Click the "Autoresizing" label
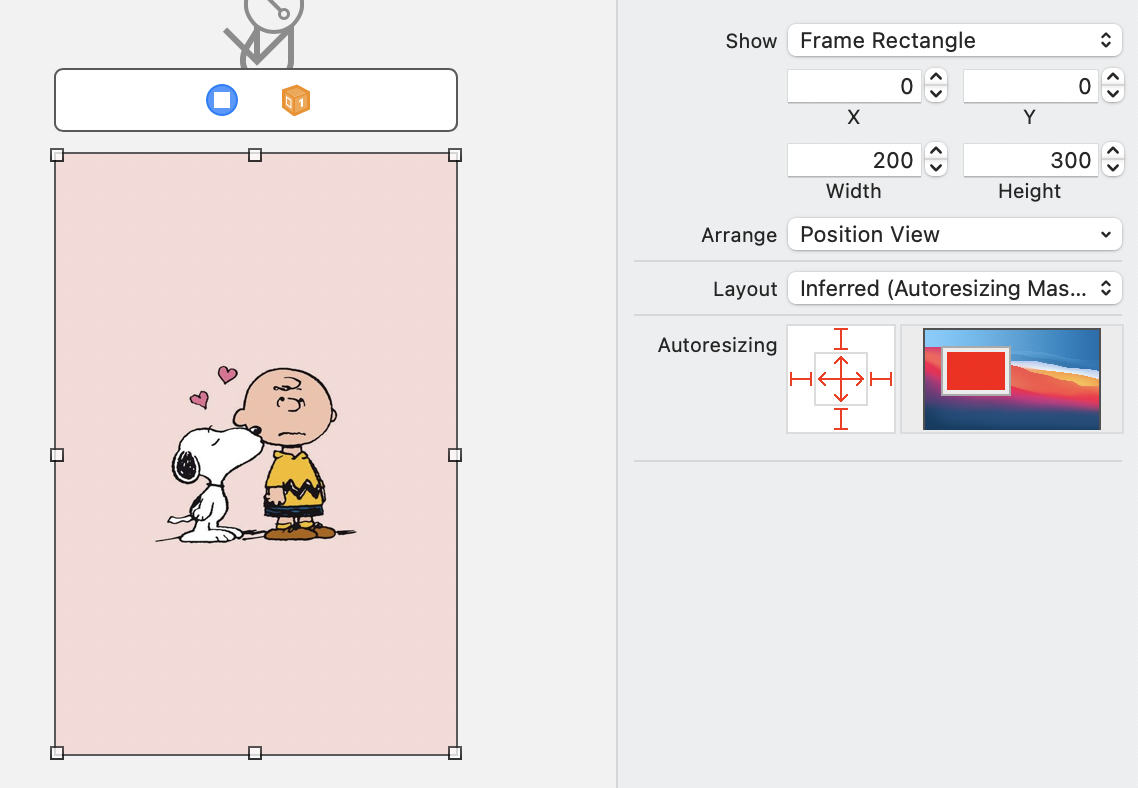 (717, 345)
